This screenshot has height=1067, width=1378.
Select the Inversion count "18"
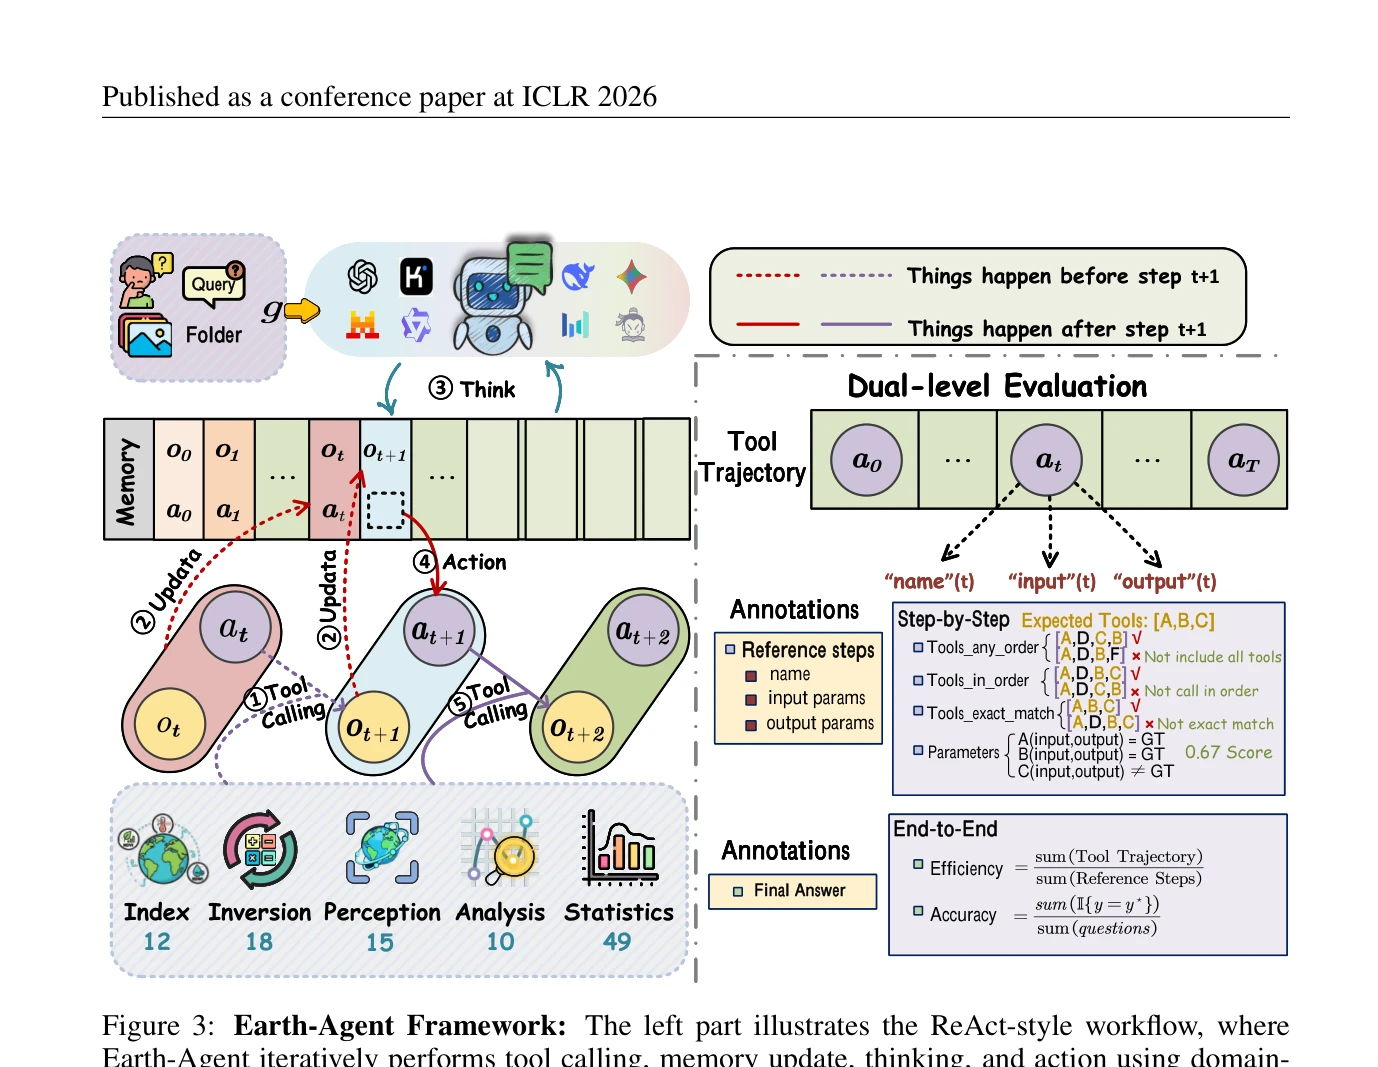click(259, 942)
